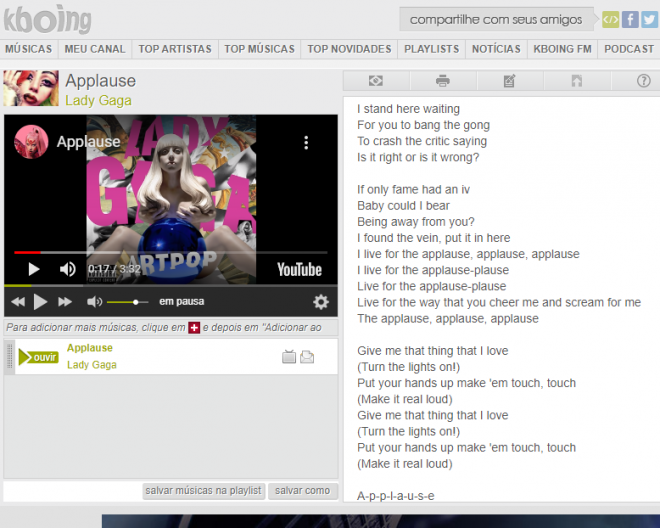
Task: Click the Kboing logo
Action: click(x=48, y=19)
